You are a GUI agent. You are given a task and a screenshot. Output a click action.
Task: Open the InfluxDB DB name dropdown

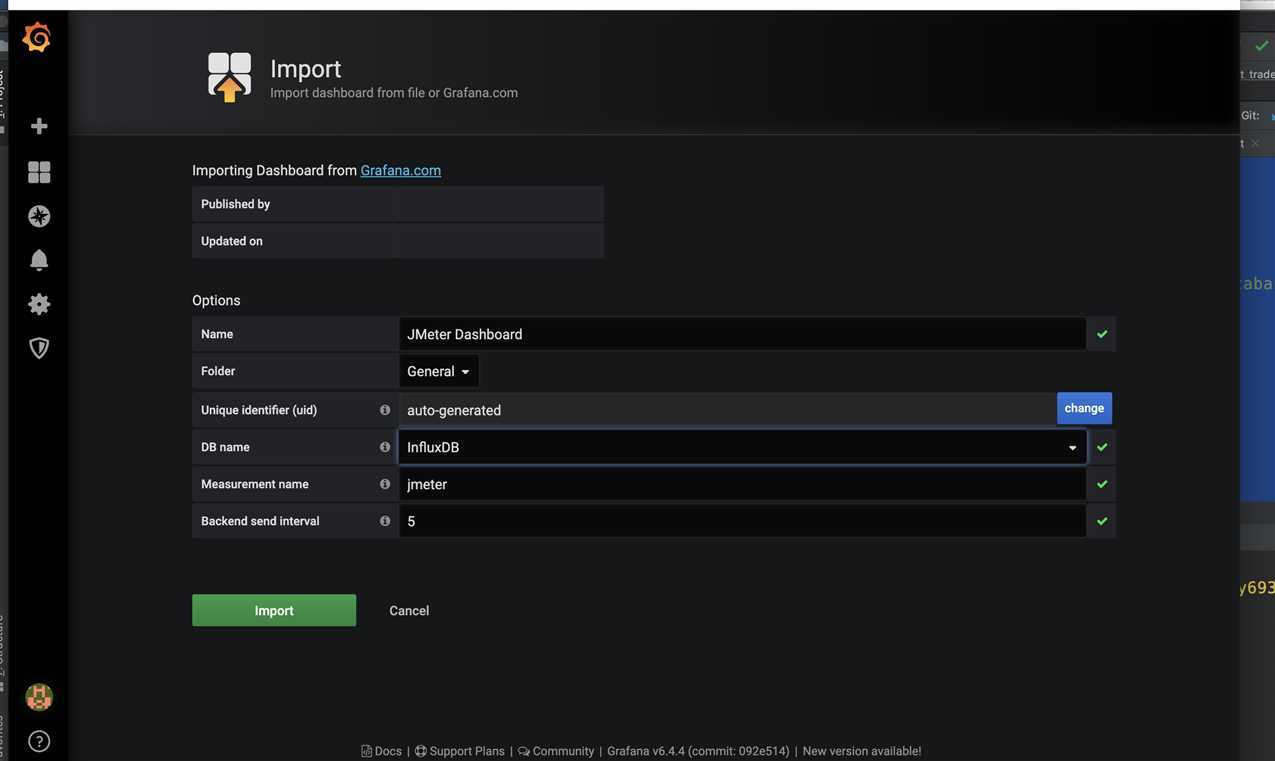tap(742, 447)
